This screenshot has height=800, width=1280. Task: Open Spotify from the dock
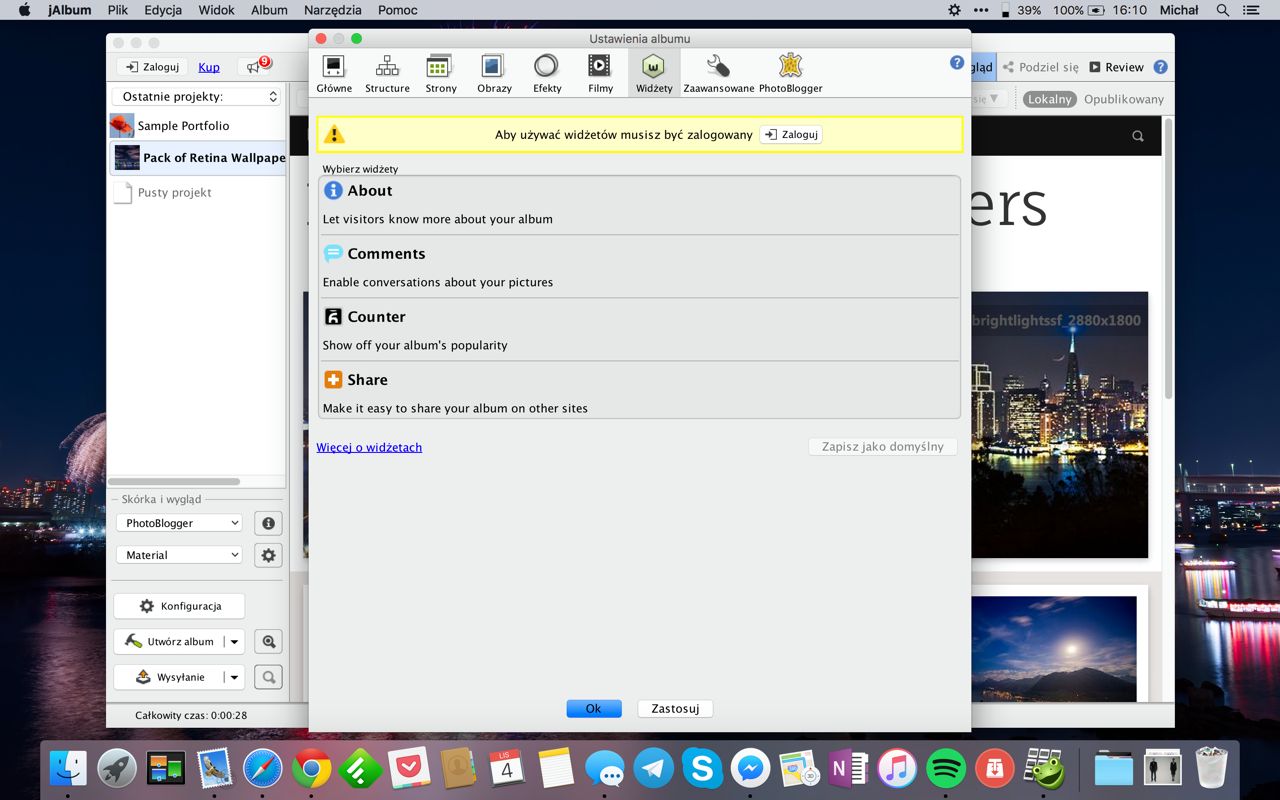pyautogui.click(x=946, y=769)
